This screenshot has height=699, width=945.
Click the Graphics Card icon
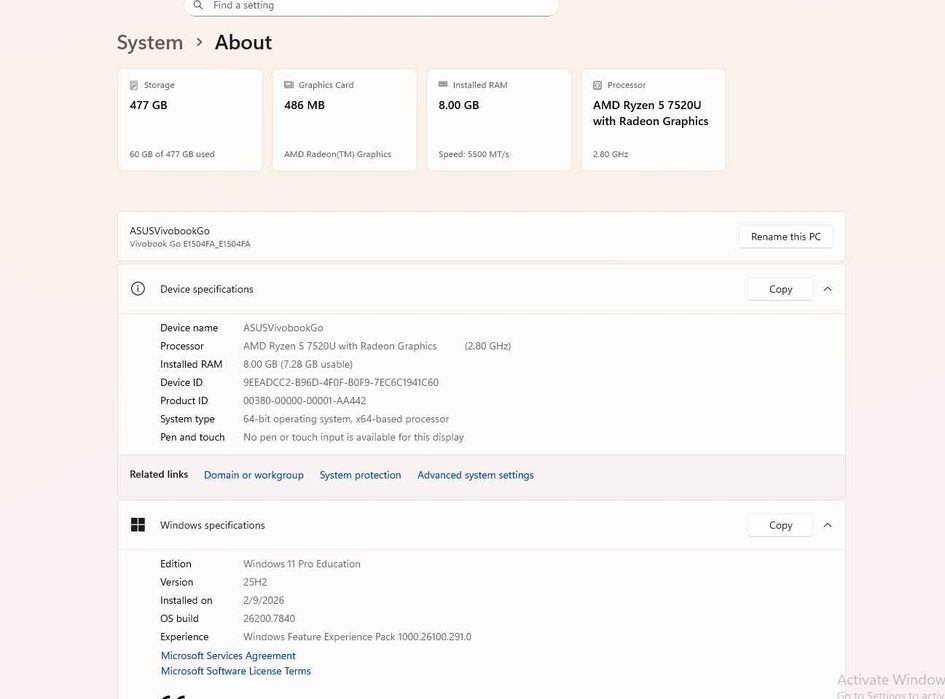point(289,85)
